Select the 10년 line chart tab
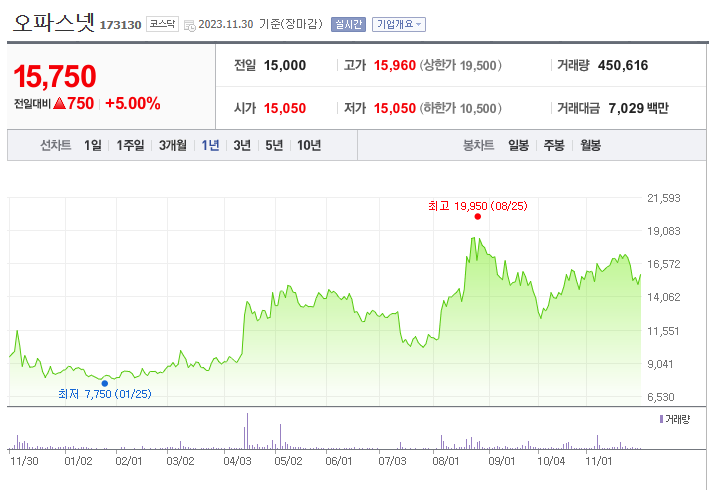This screenshot has width=709, height=490. [x=309, y=145]
